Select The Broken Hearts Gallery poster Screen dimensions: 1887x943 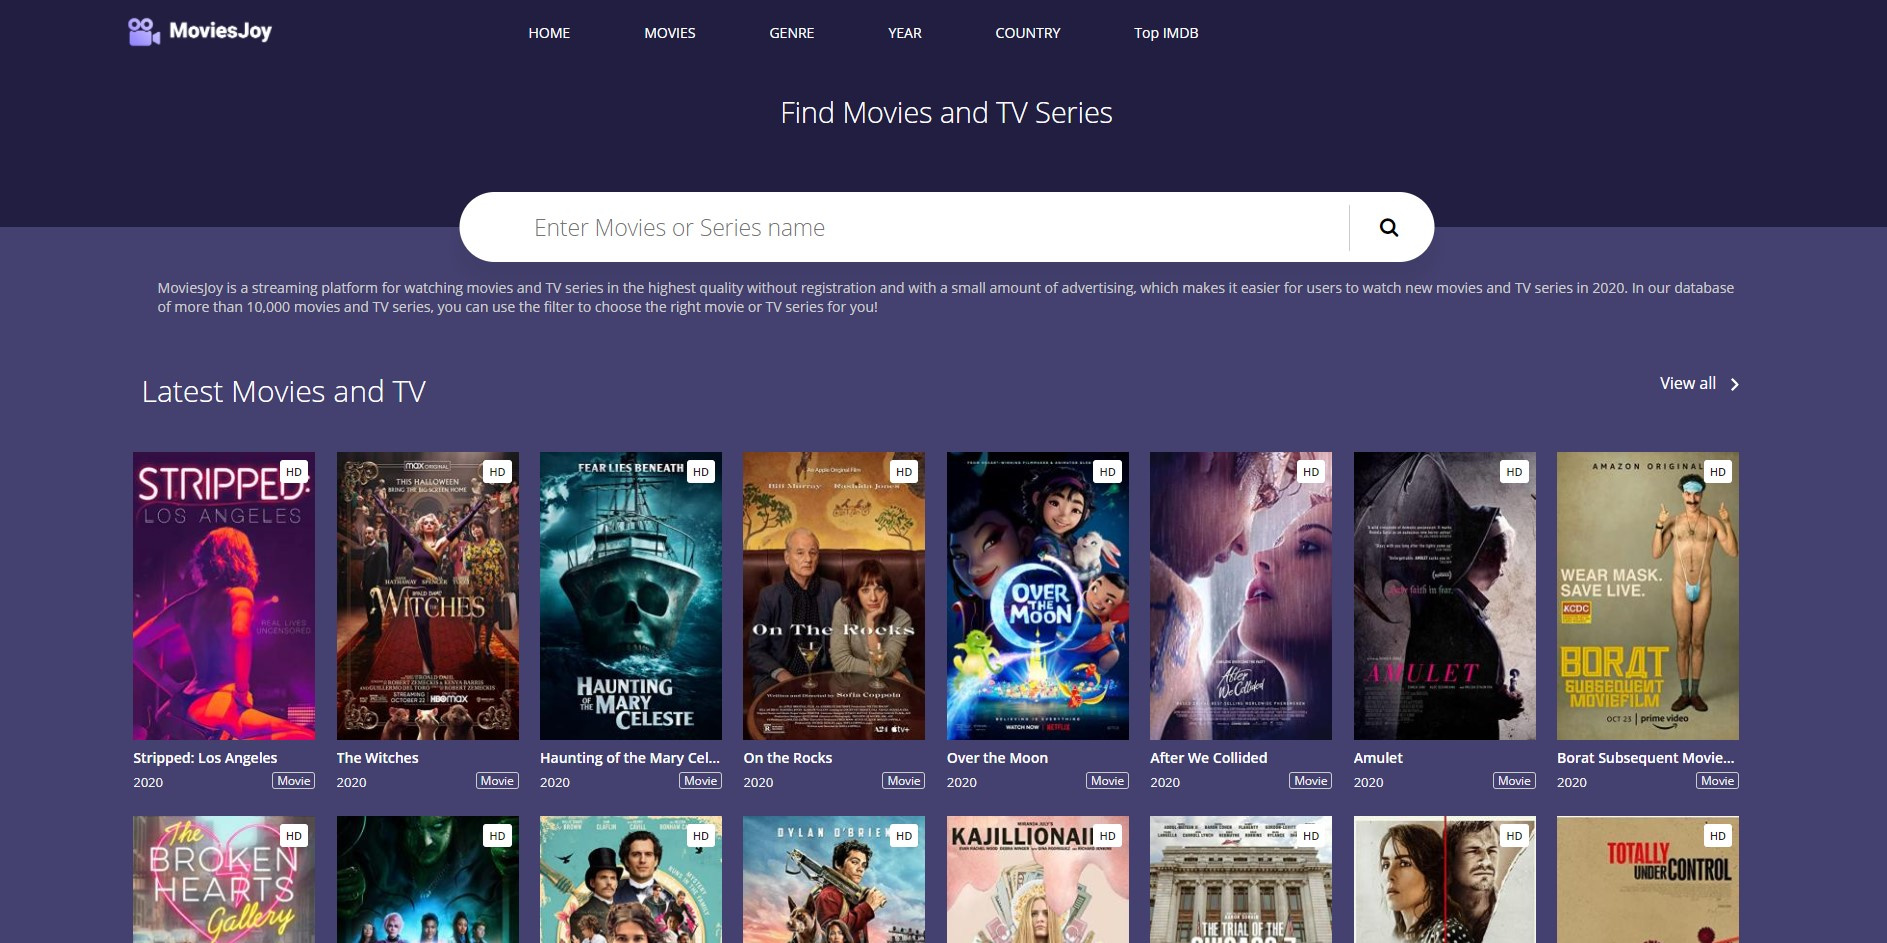point(224,880)
